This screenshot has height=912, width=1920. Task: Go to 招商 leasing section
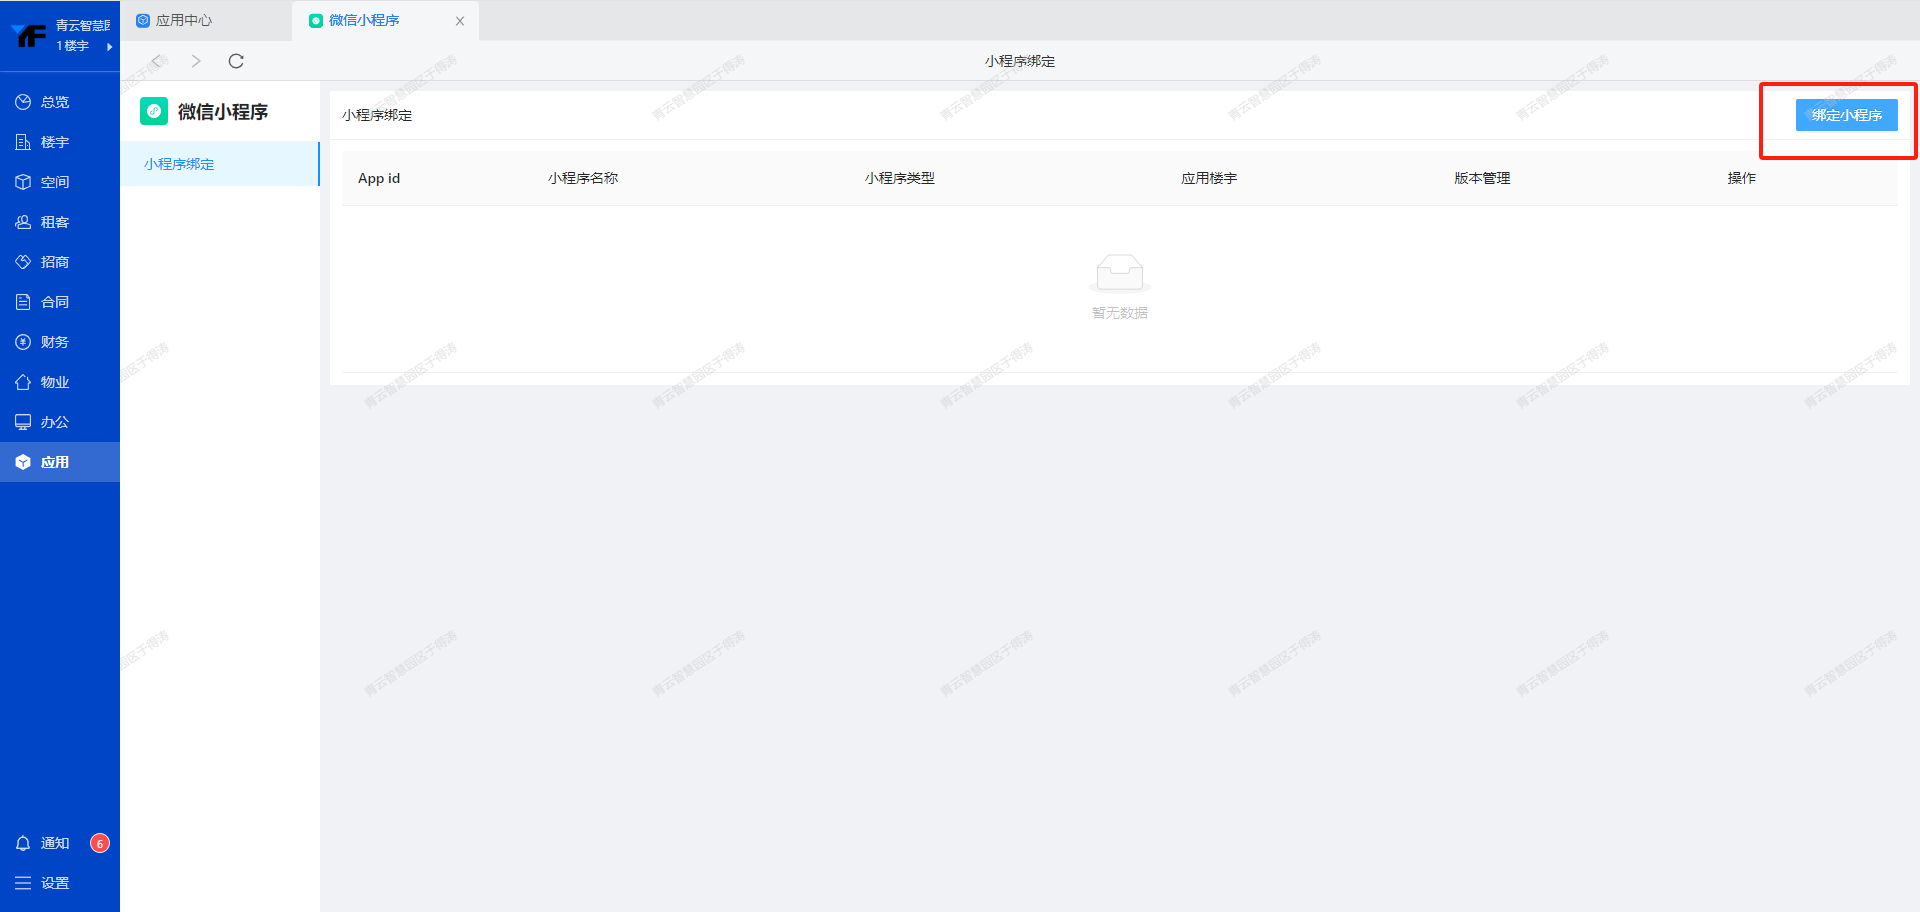pyautogui.click(x=54, y=262)
